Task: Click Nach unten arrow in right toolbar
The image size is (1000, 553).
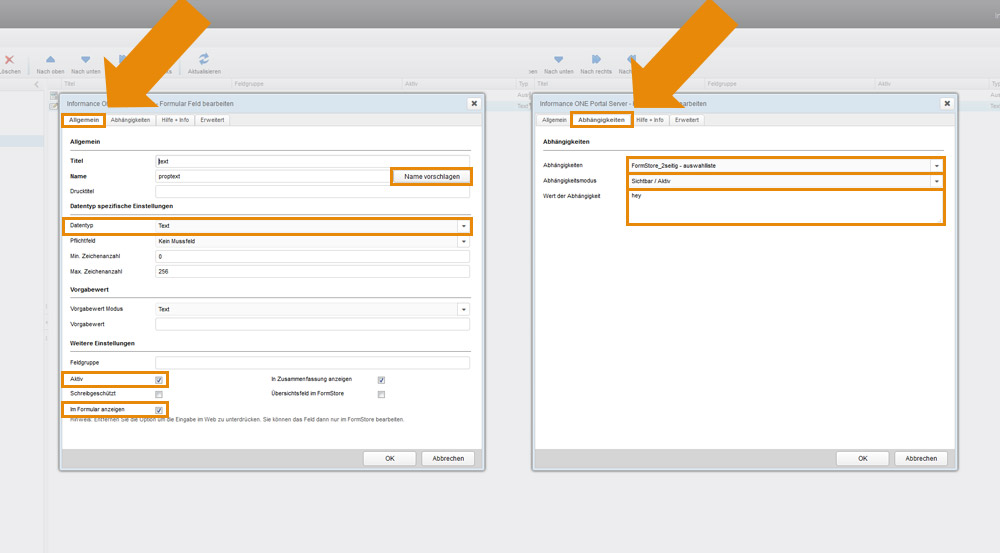Action: [x=558, y=60]
